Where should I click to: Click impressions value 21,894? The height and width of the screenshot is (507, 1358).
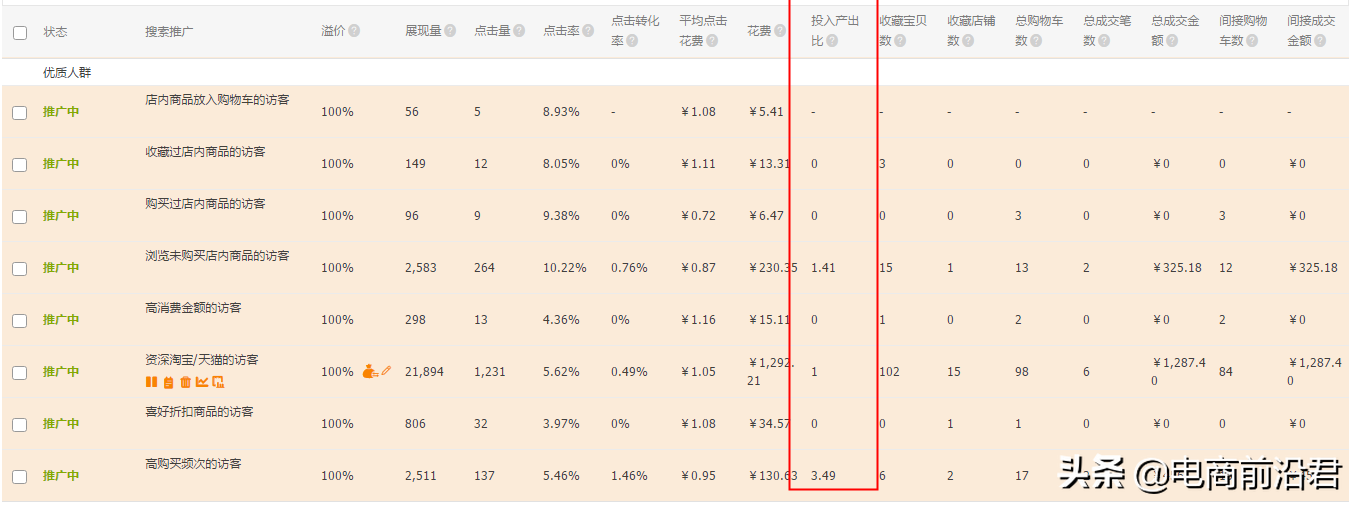(x=424, y=372)
